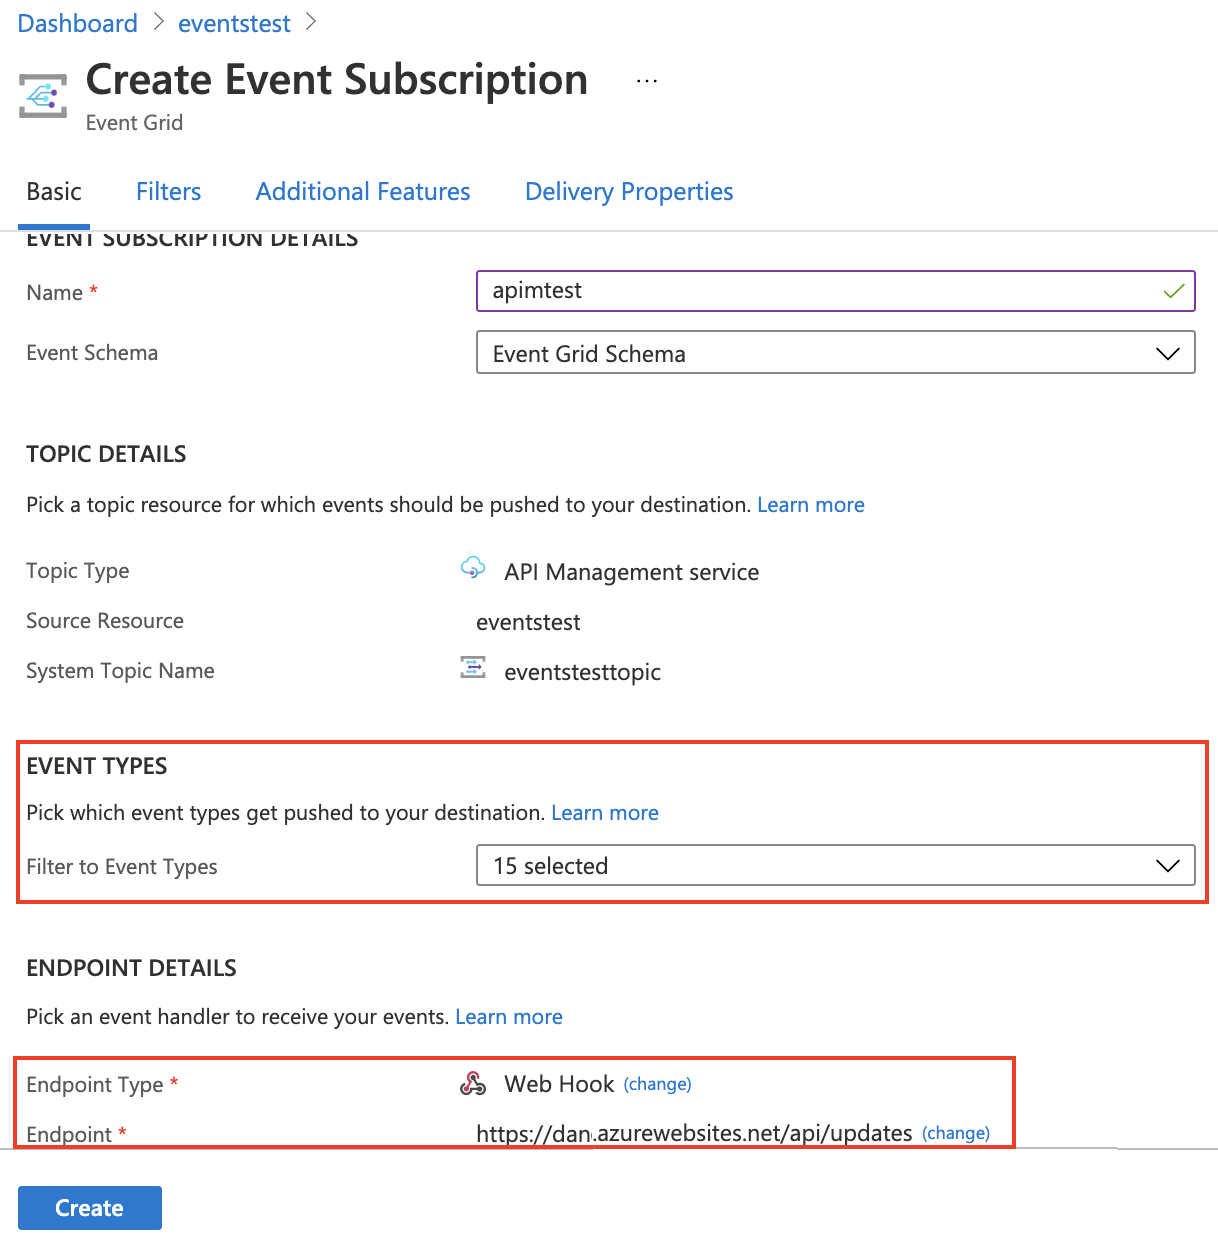Click the green checkmark in the Name field
Image resolution: width=1218 pixels, height=1248 pixels.
click(1174, 291)
